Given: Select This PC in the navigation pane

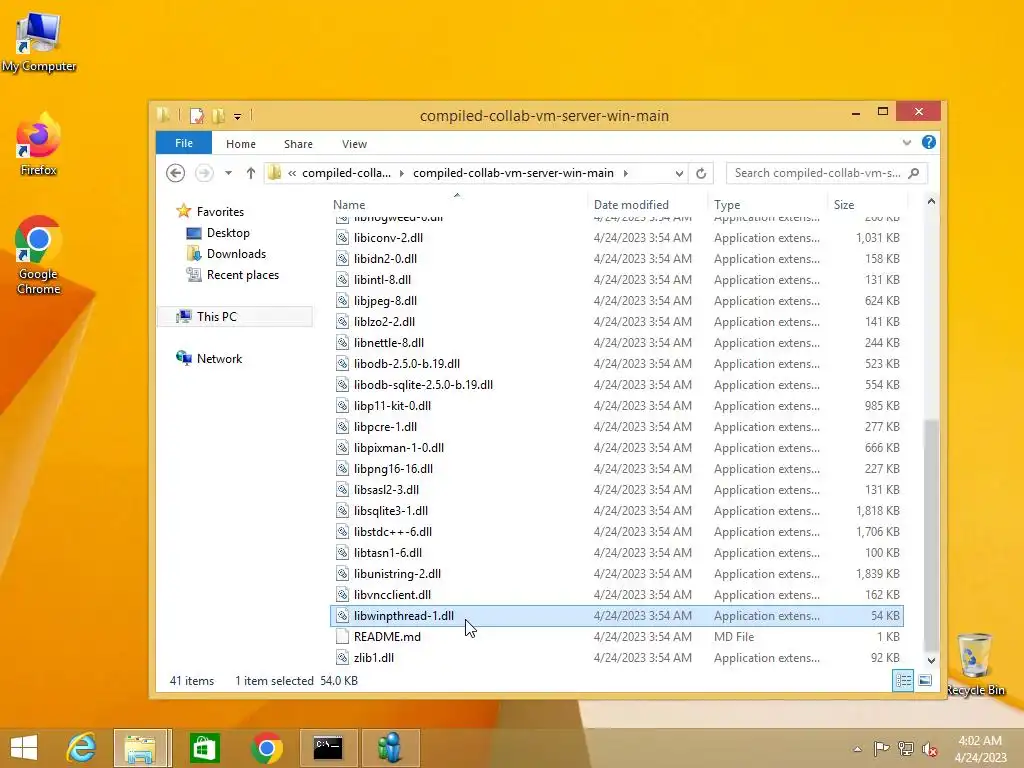Looking at the screenshot, I should click(235, 317).
